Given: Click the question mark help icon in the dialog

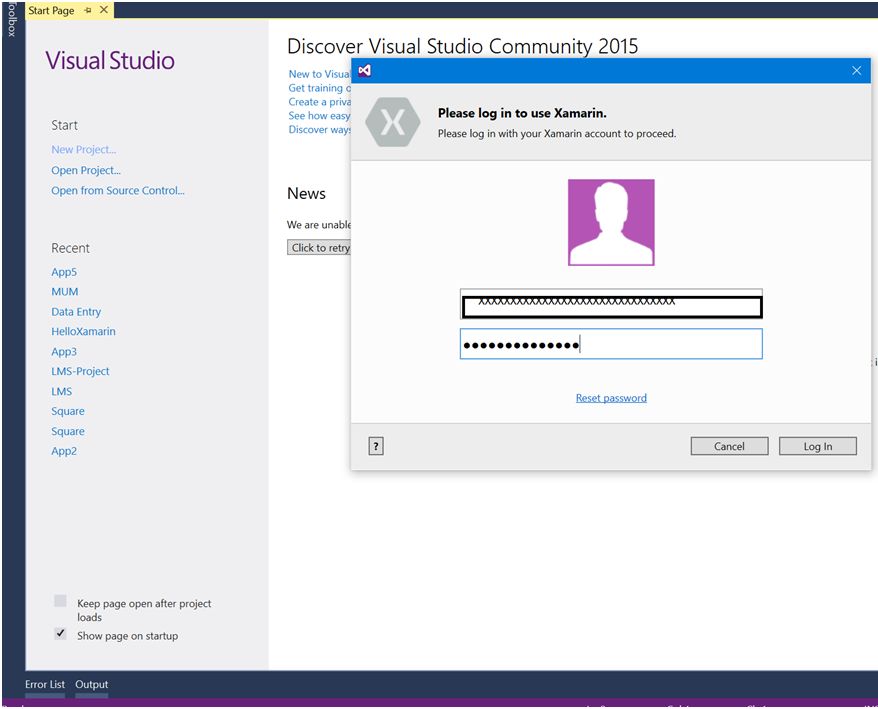Looking at the screenshot, I should coord(375,445).
